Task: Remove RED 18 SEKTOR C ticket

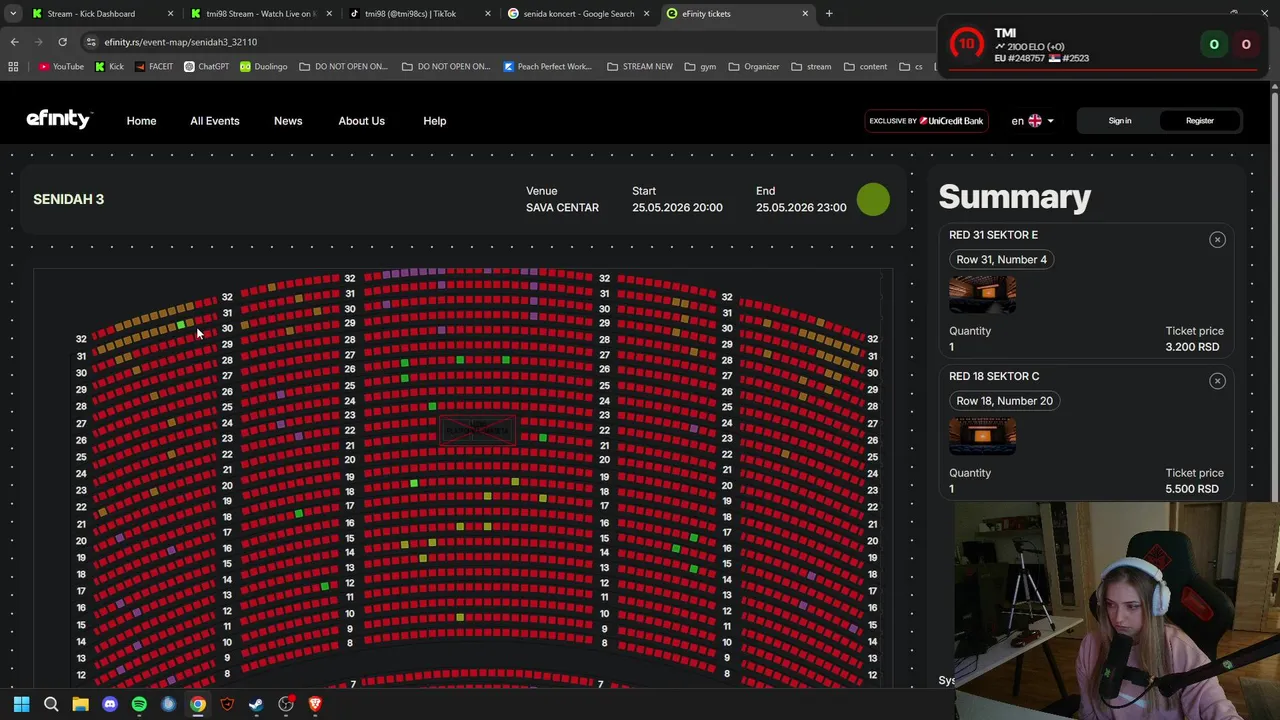Action: (x=1217, y=381)
